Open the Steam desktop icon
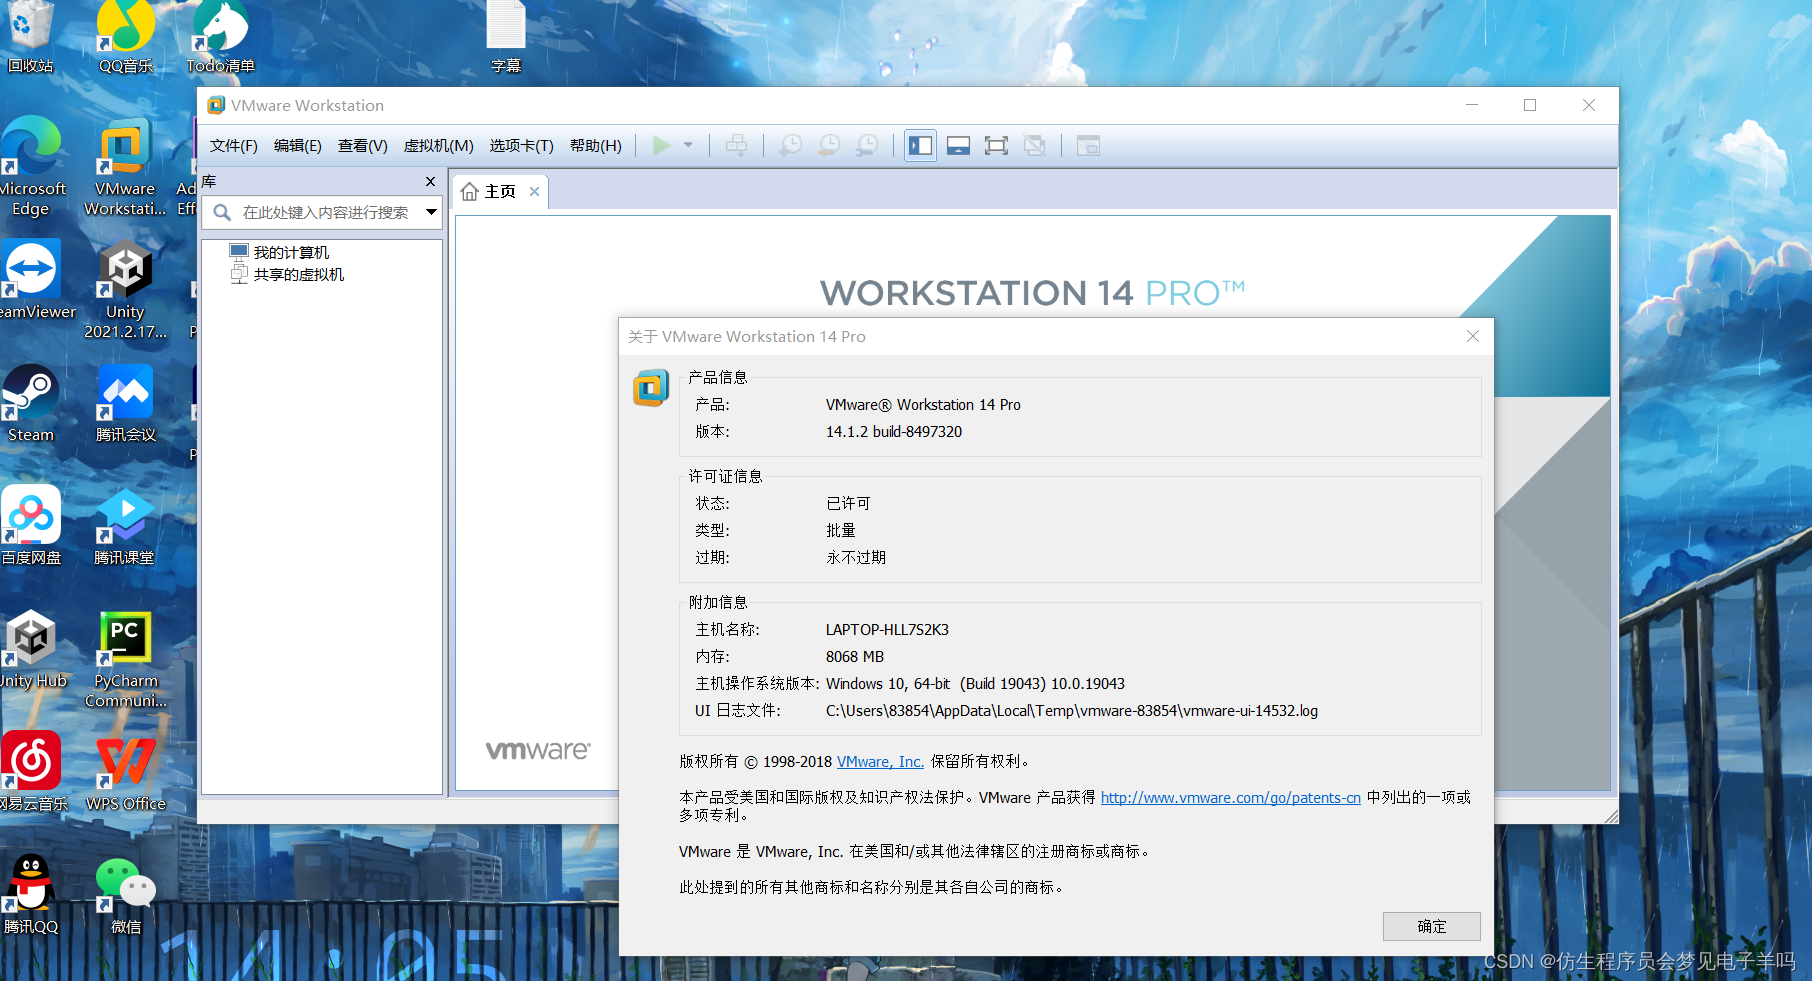1812x981 pixels. pyautogui.click(x=31, y=403)
